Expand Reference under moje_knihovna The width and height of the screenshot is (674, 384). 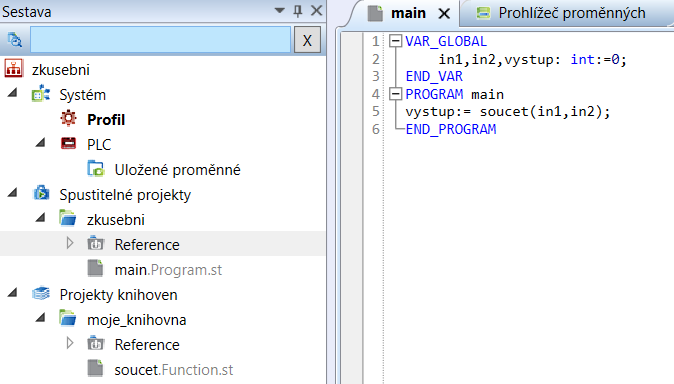[x=70, y=343]
